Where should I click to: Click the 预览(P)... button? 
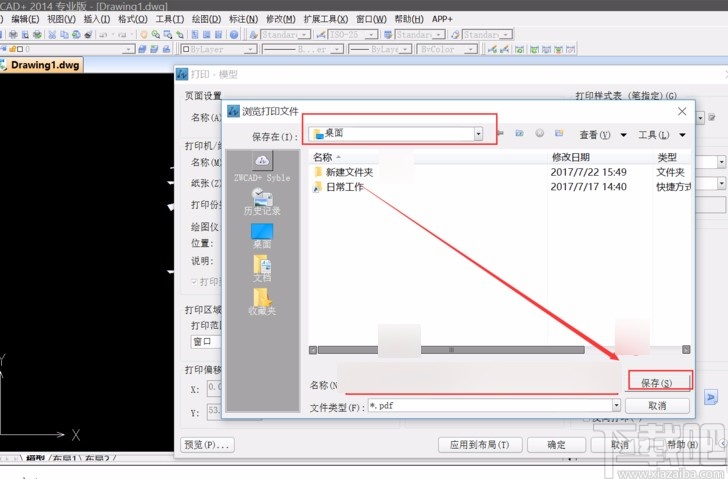click(207, 445)
